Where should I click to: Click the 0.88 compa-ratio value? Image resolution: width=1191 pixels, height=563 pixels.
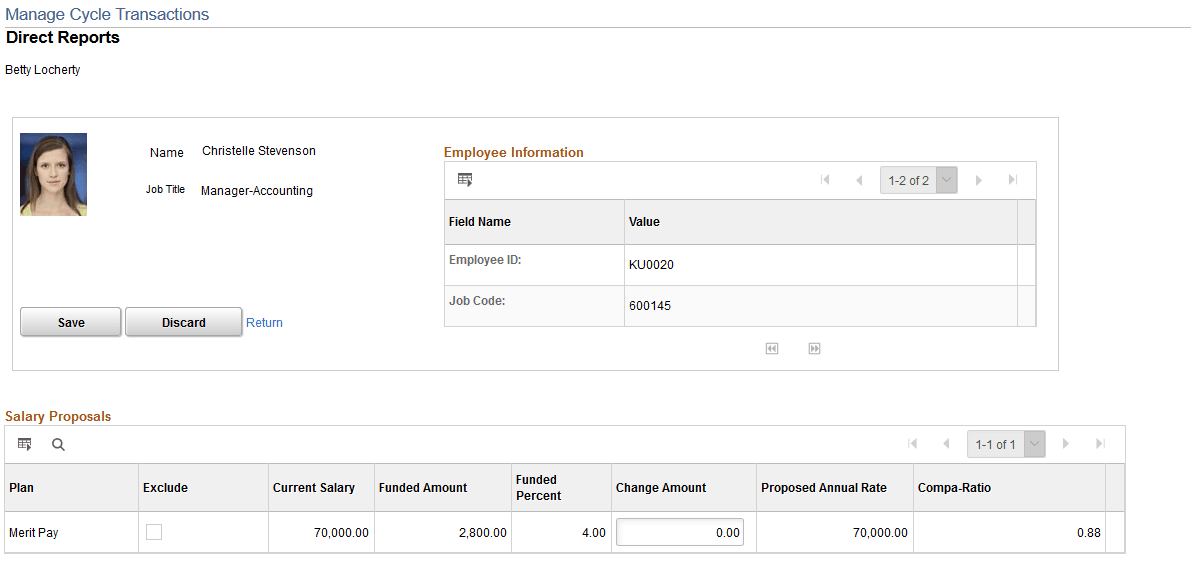point(1088,533)
